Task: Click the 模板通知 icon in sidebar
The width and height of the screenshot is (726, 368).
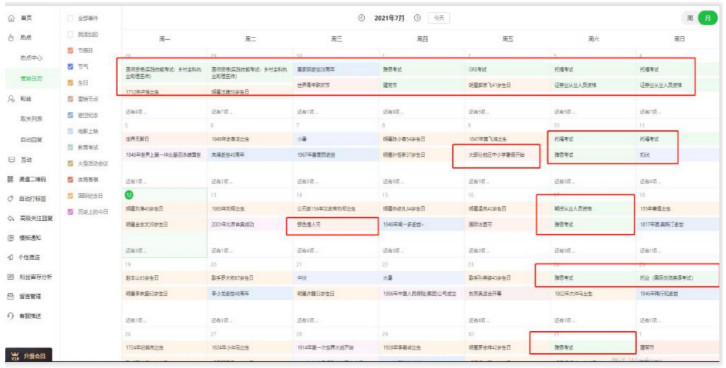Action: (10, 238)
